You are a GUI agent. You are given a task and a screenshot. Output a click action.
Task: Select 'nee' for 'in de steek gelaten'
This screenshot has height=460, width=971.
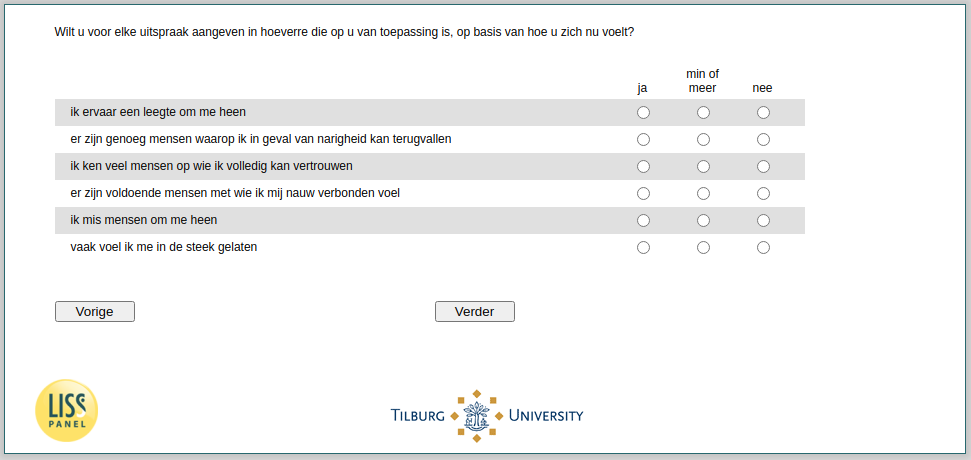click(x=764, y=248)
